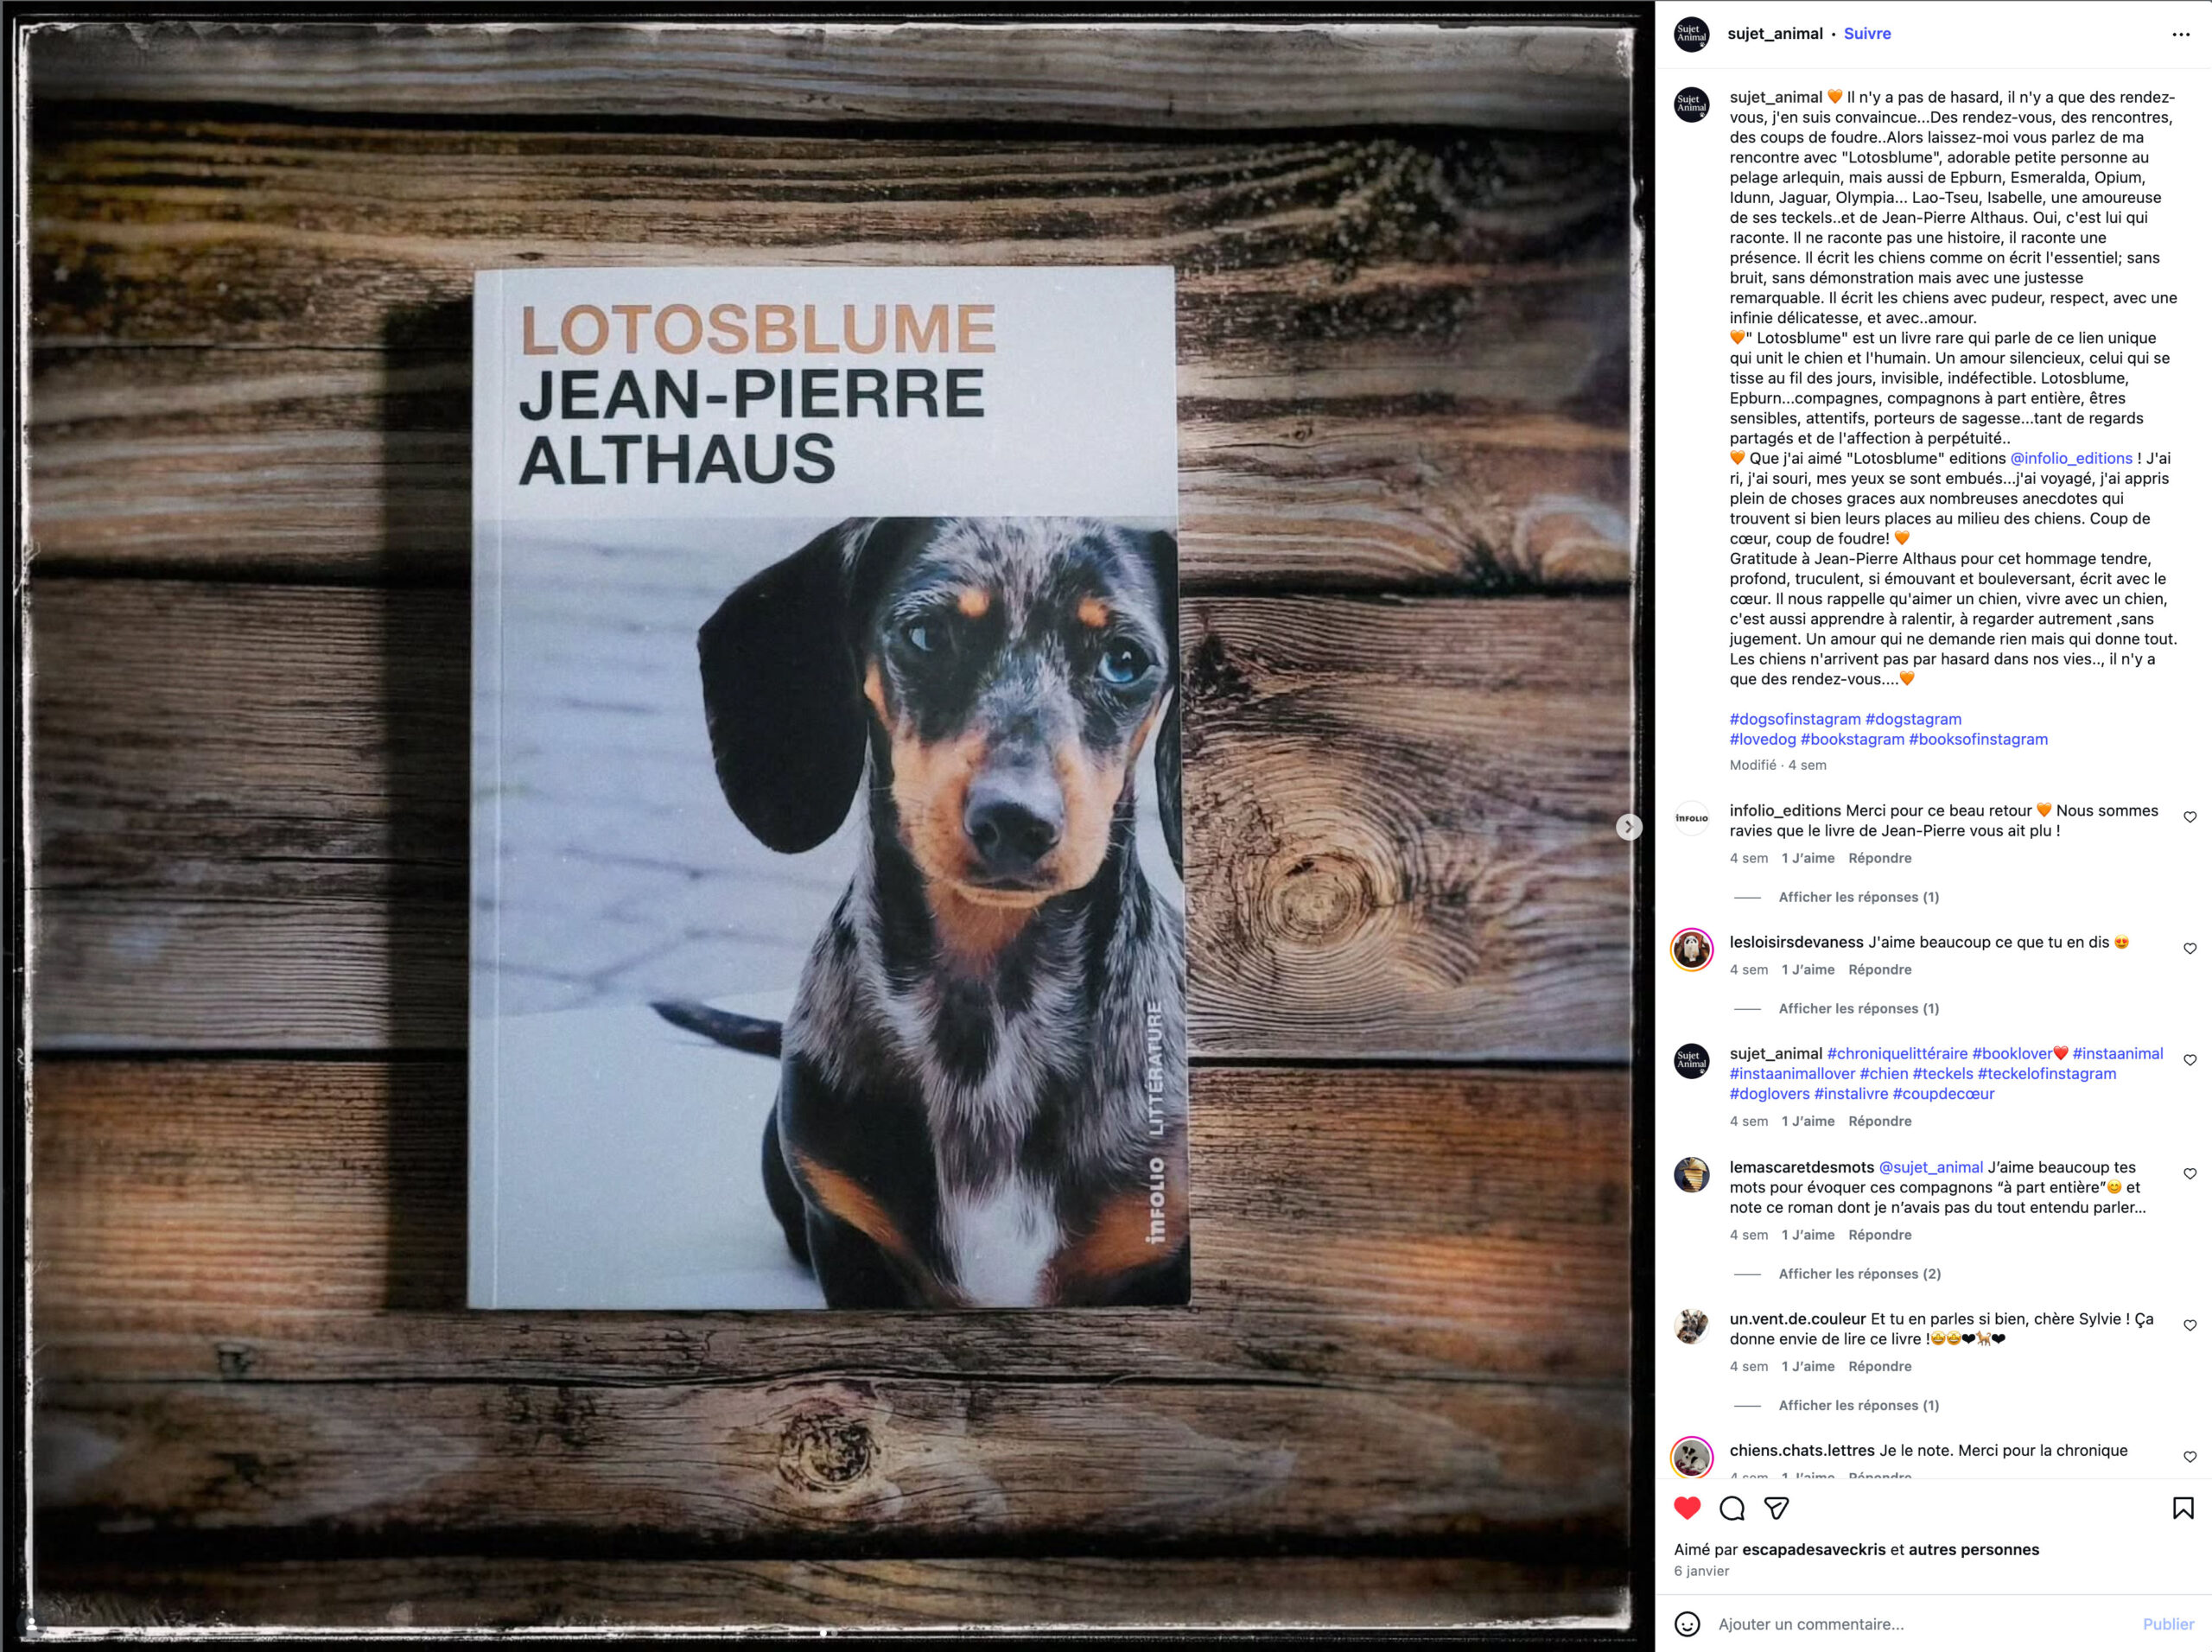Open the @infolio_editions mention link
2212x1652 pixels.
pos(2071,458)
